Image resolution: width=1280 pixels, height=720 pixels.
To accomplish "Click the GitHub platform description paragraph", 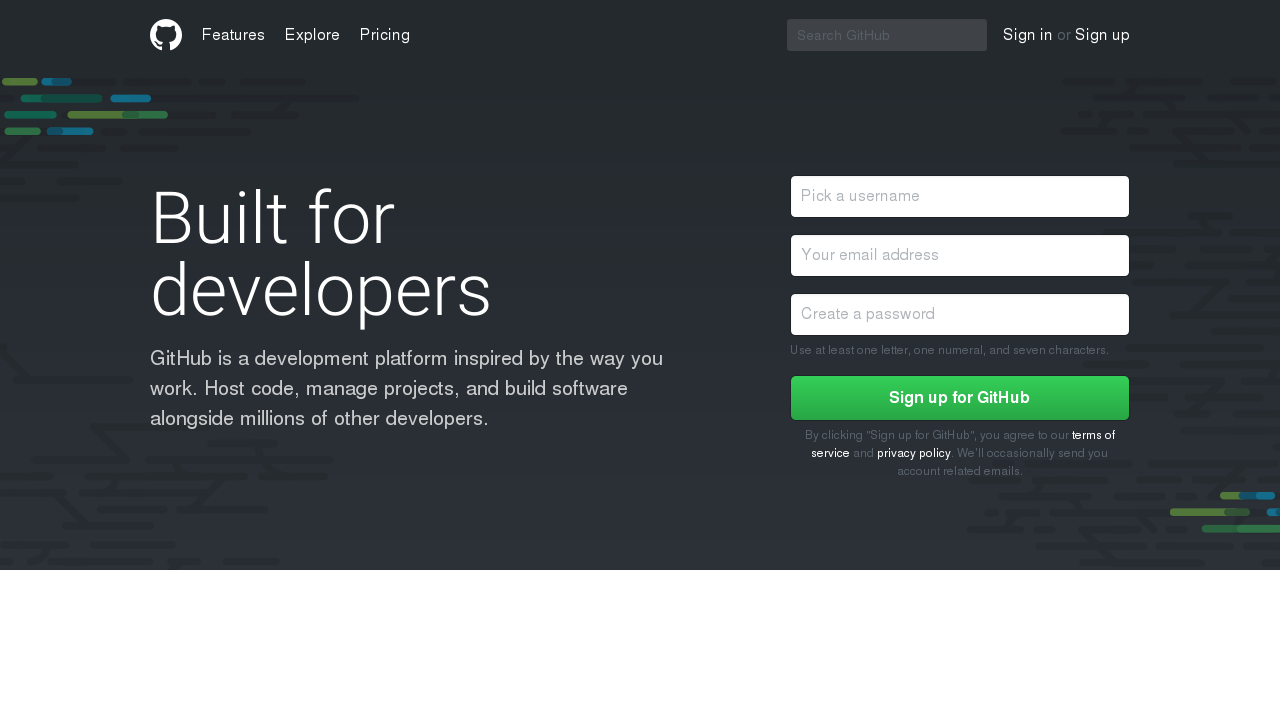I will click(407, 388).
